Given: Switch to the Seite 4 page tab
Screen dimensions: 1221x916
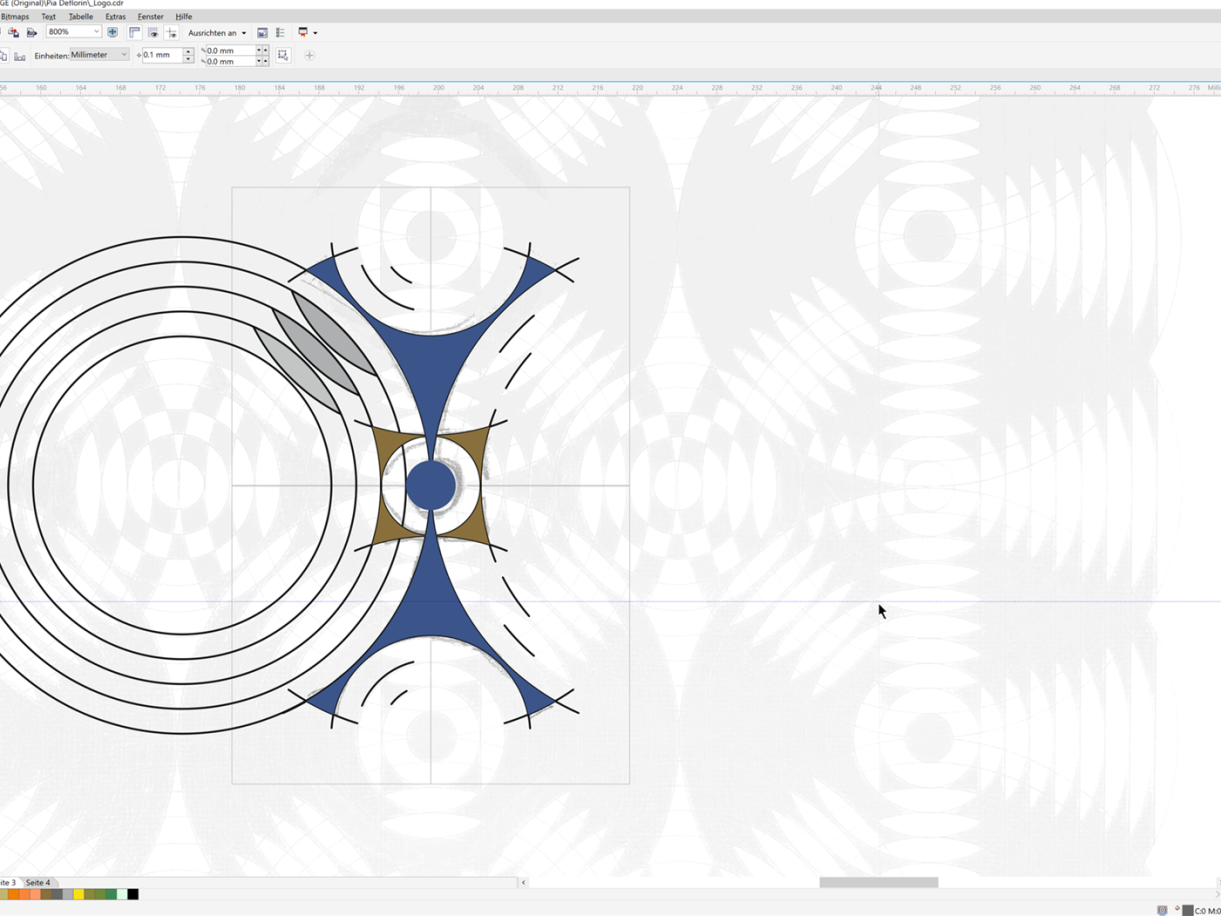Looking at the screenshot, I should 38,883.
